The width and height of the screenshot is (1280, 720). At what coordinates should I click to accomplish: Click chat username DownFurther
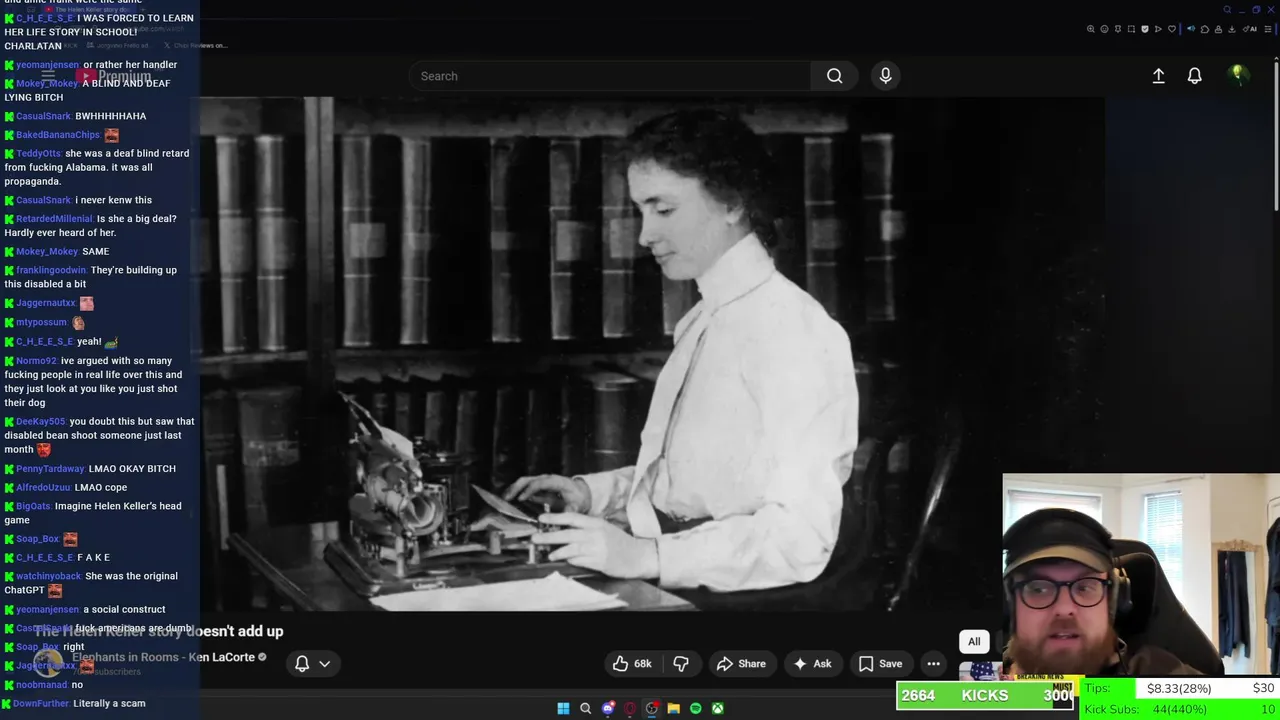(42, 703)
